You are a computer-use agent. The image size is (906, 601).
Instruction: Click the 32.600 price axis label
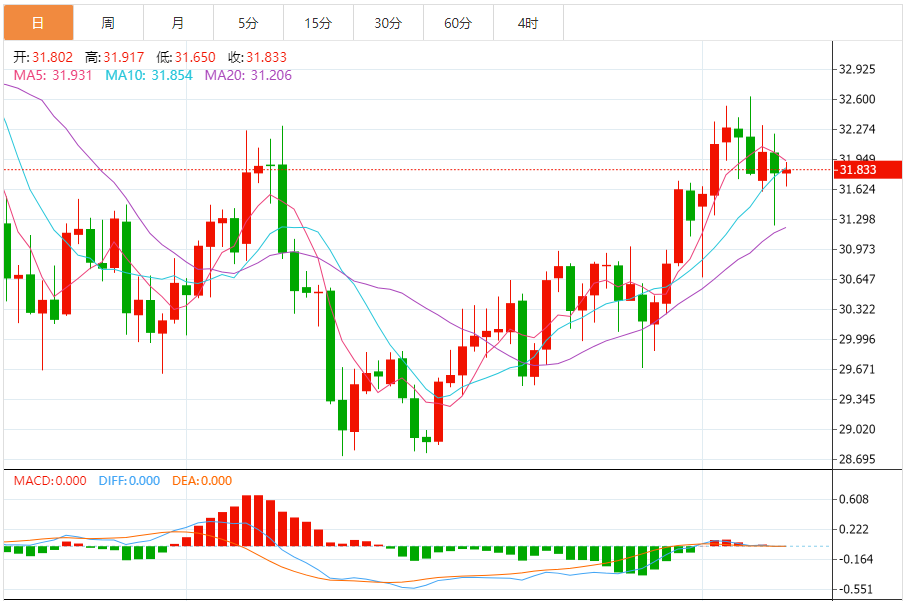point(857,99)
